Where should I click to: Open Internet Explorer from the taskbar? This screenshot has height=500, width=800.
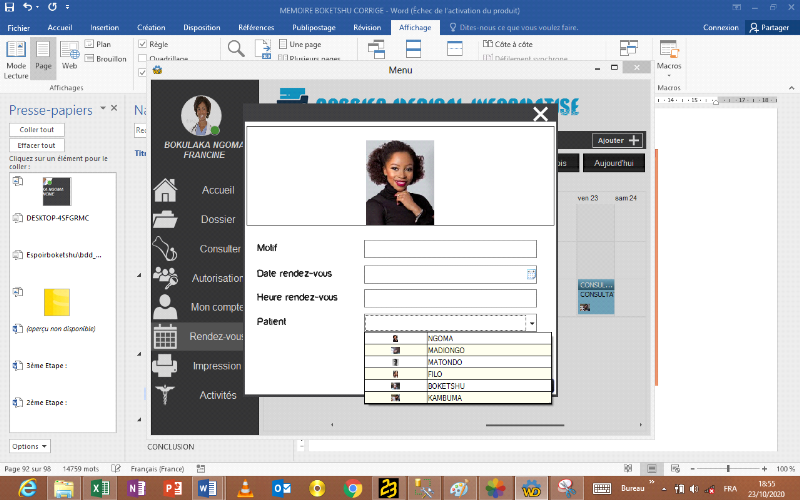[27, 488]
